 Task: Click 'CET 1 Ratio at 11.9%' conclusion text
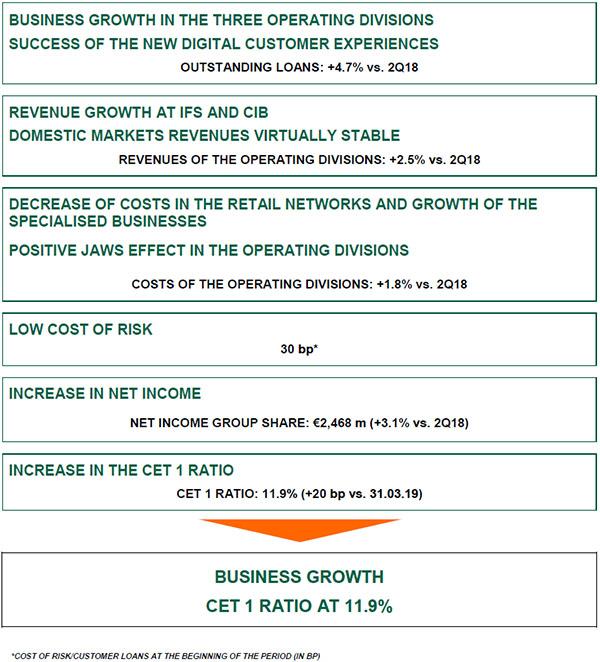click(299, 606)
